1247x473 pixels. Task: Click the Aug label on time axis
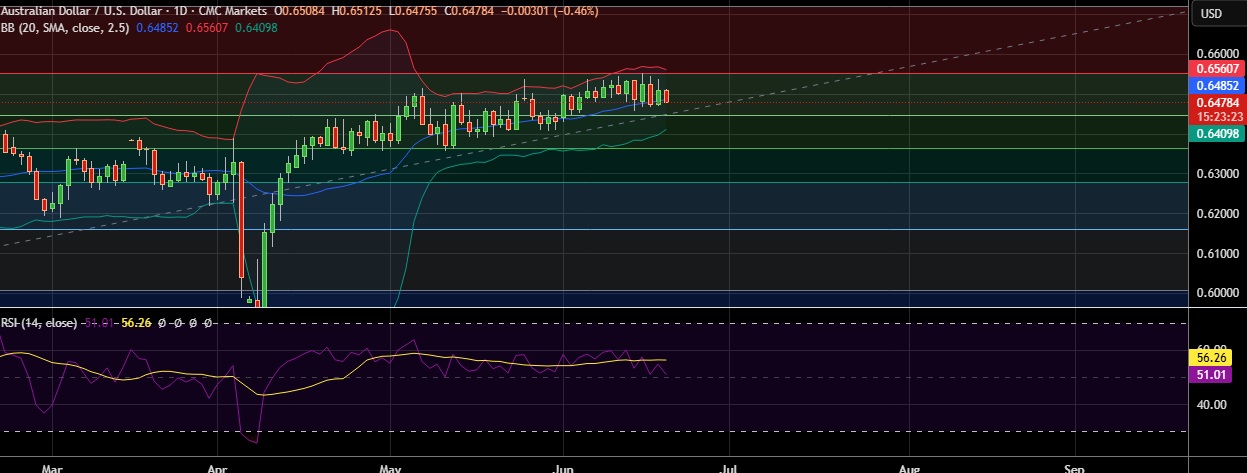[x=909, y=467]
